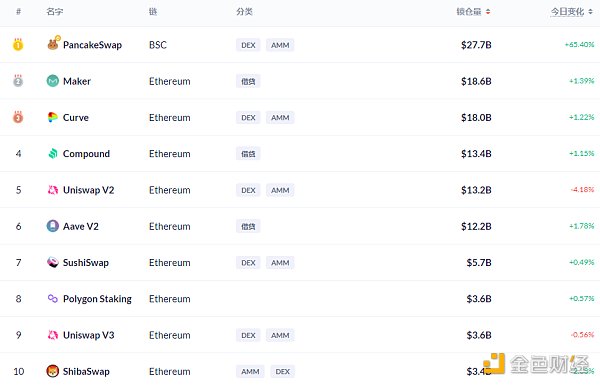Click the gold first-place medal icon
Screen dimensions: 600x385
[18, 44]
